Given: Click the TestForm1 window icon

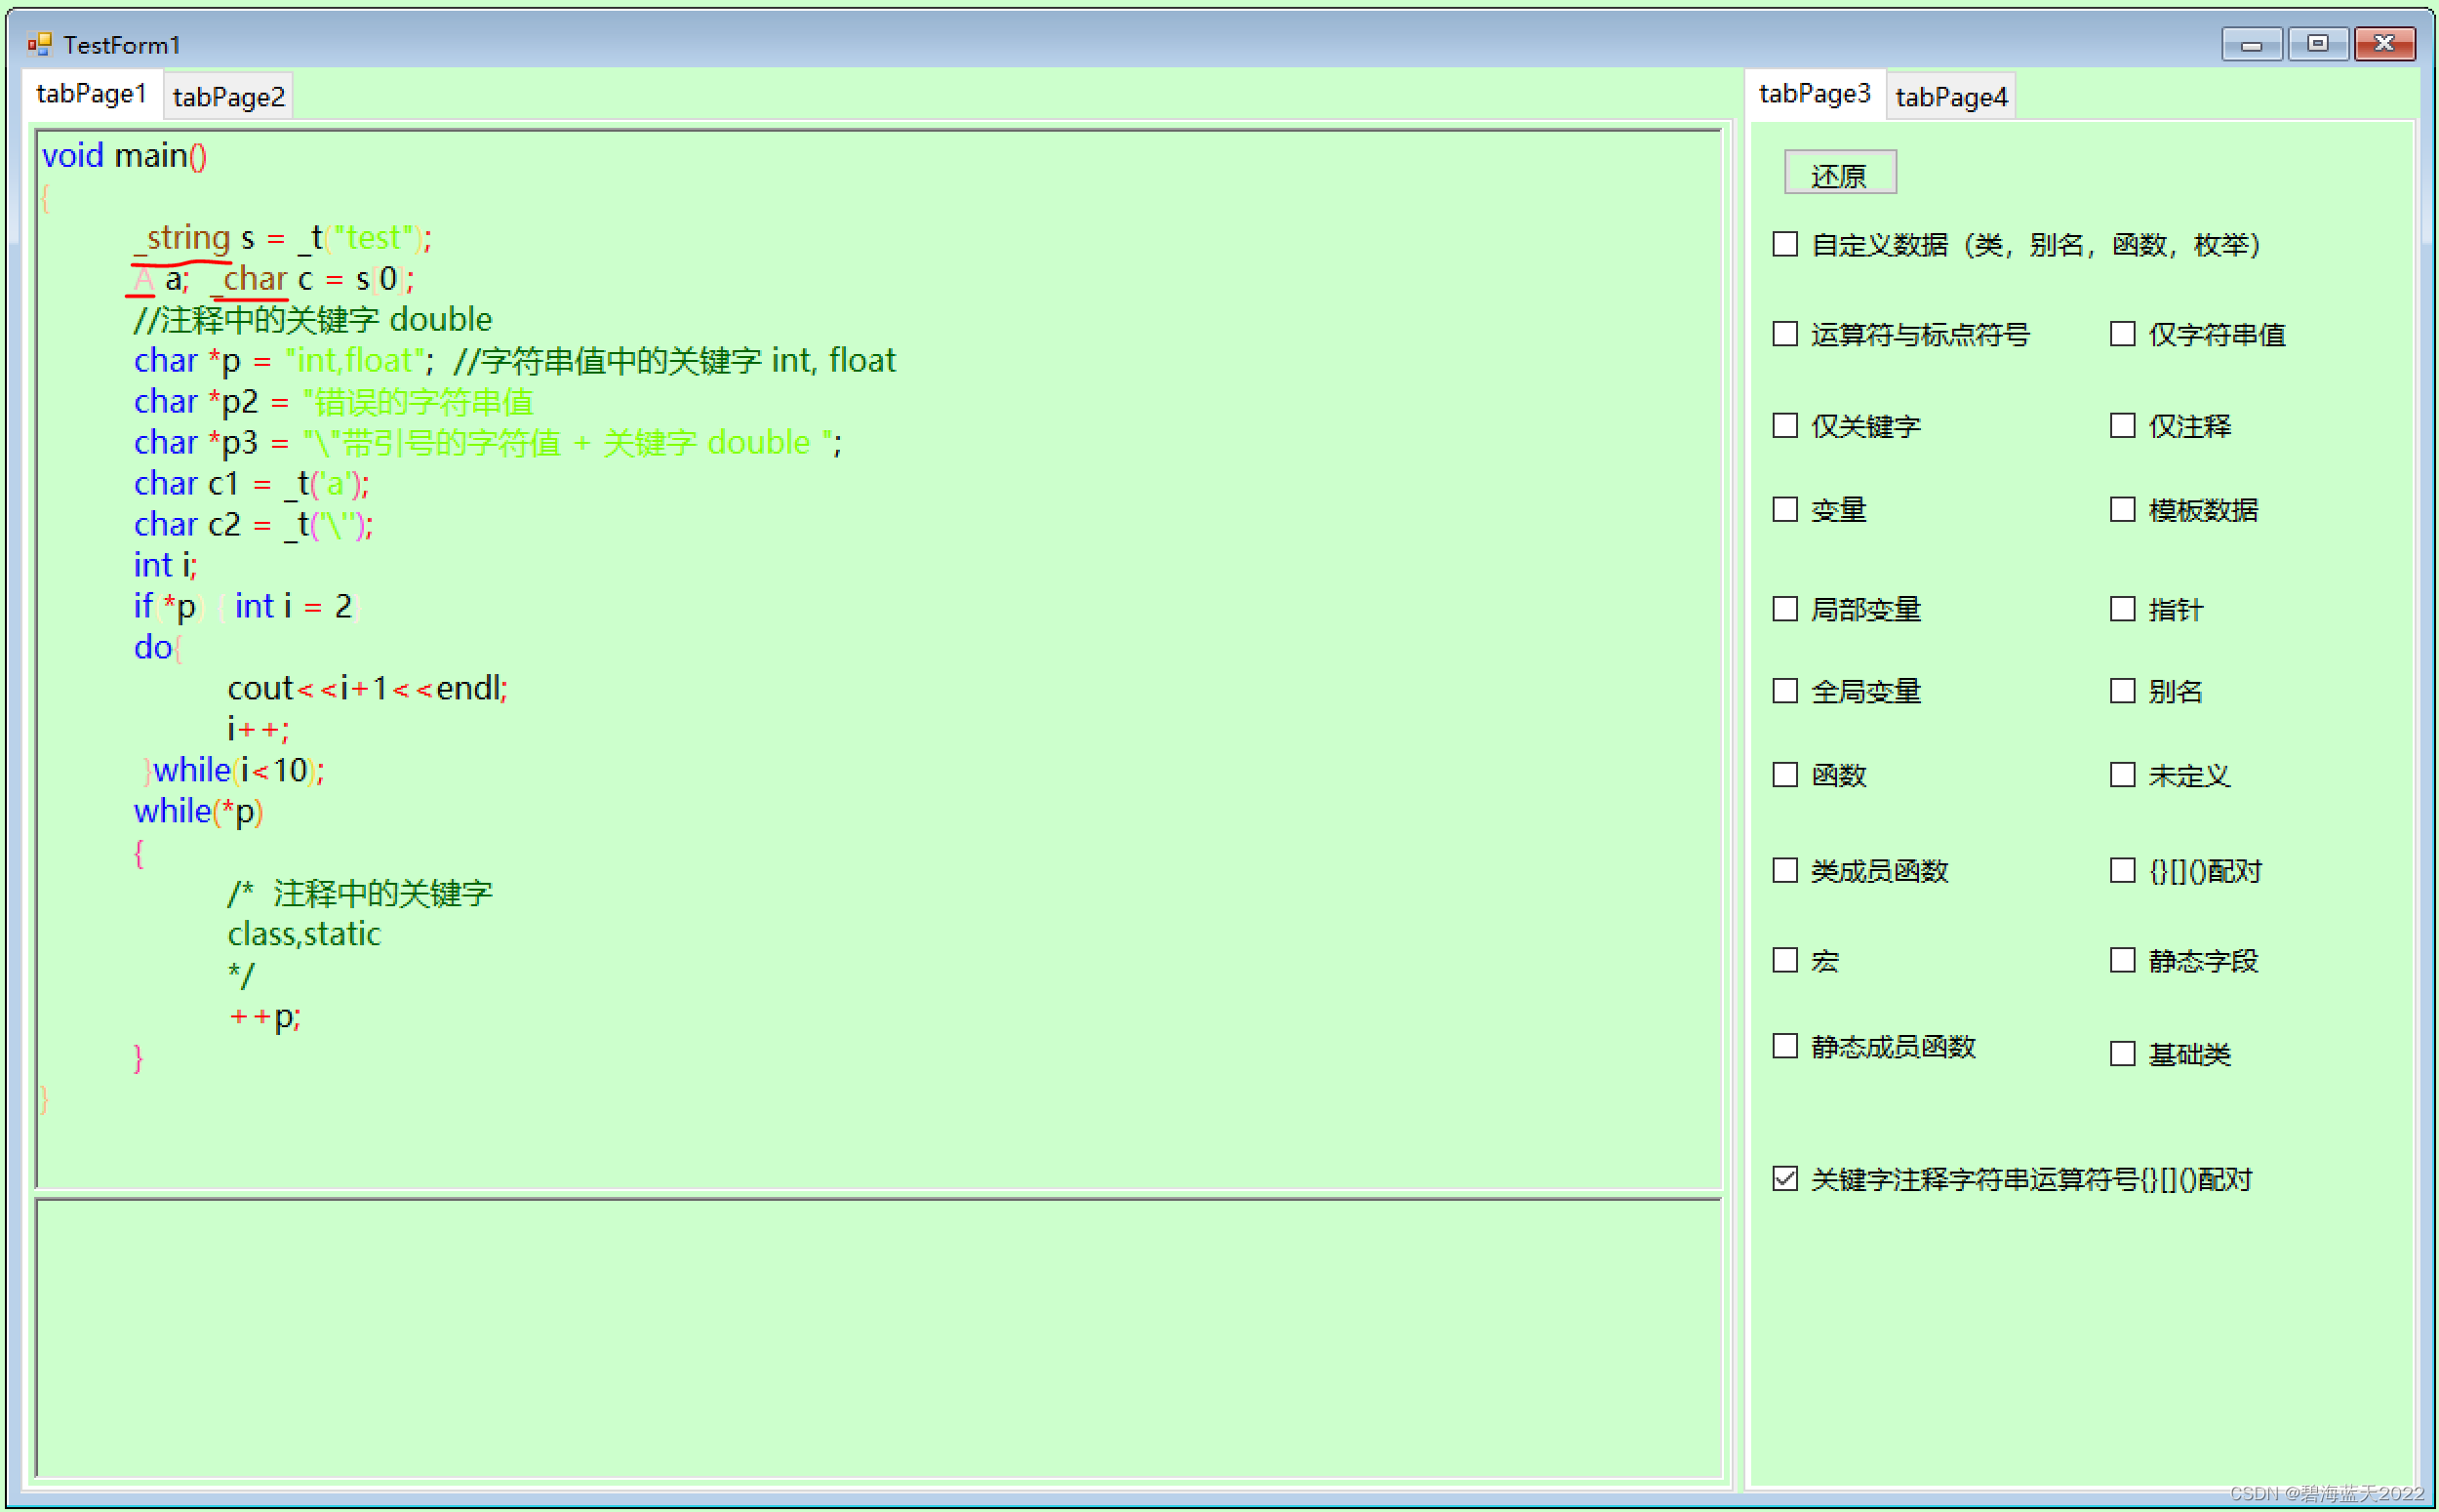Looking at the screenshot, I should click(x=39, y=44).
